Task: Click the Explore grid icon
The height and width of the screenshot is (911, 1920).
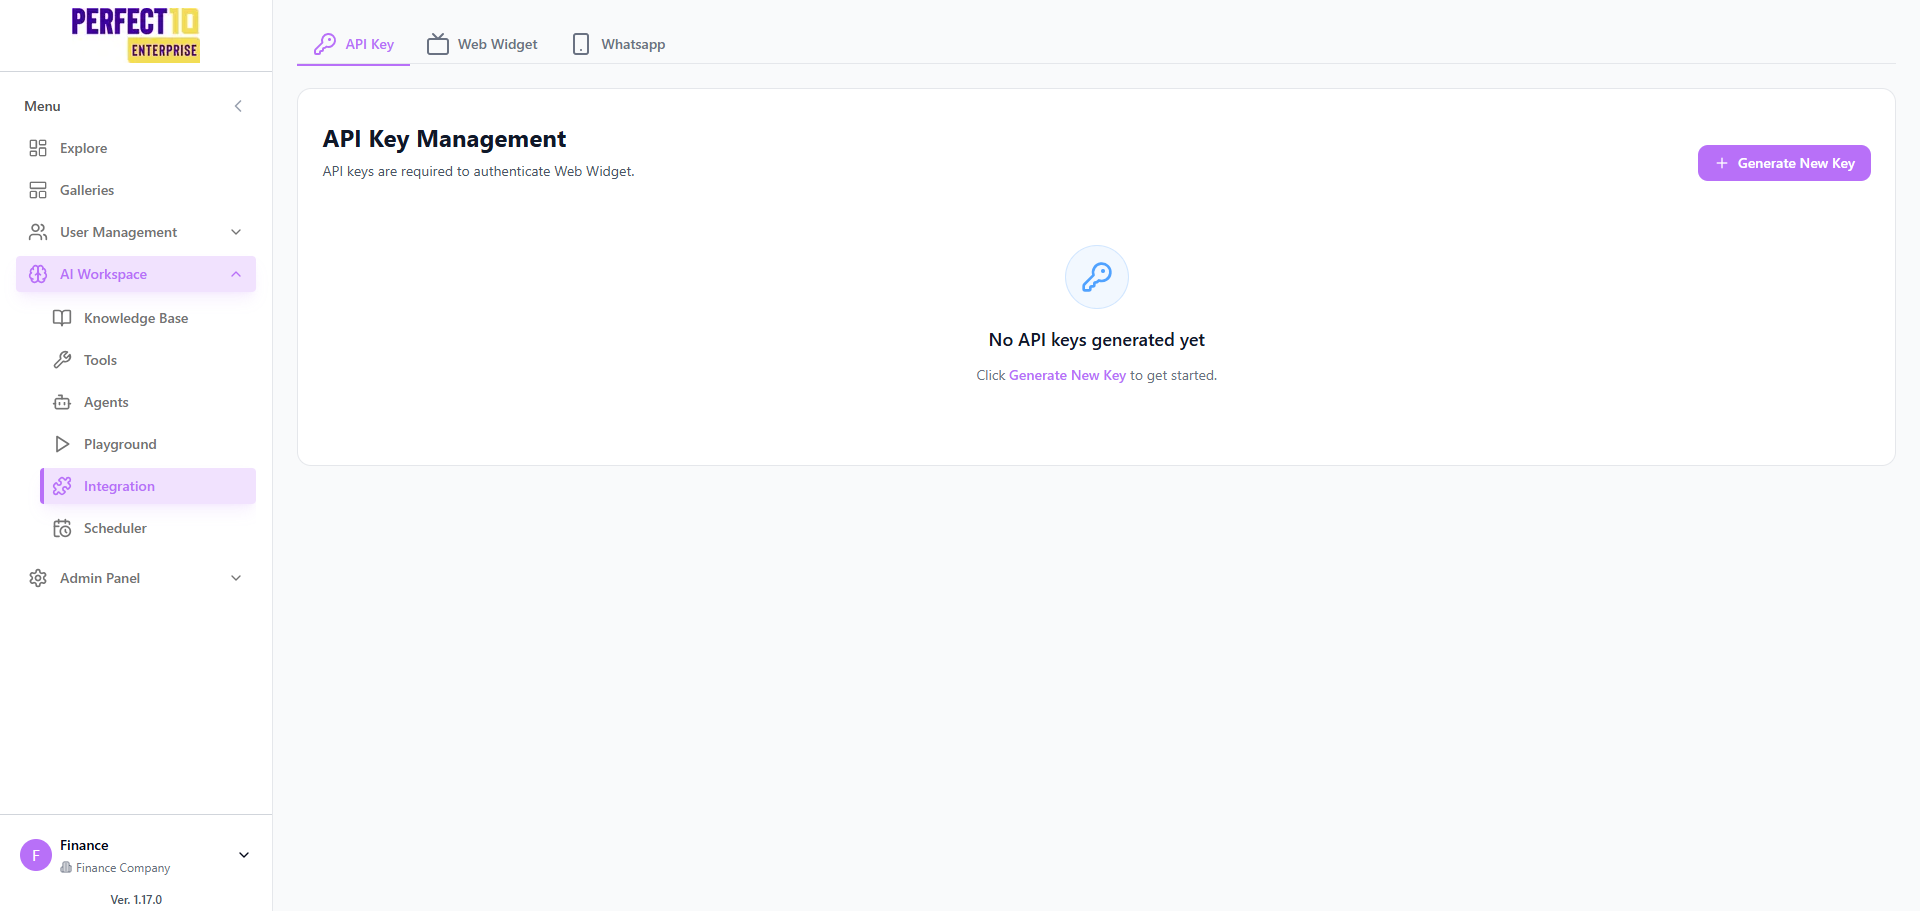Action: click(38, 148)
